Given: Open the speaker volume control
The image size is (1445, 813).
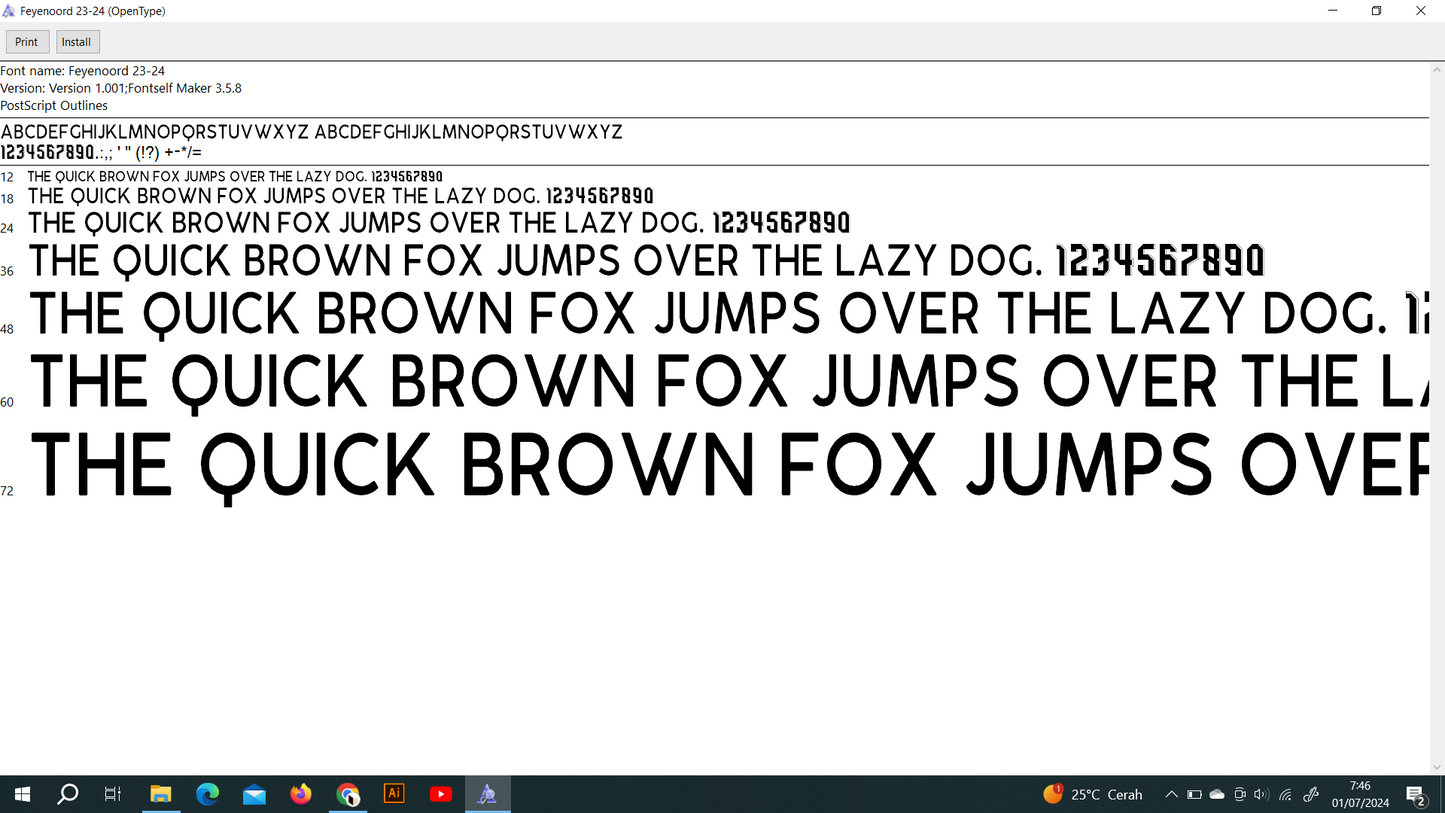Looking at the screenshot, I should click(1261, 794).
